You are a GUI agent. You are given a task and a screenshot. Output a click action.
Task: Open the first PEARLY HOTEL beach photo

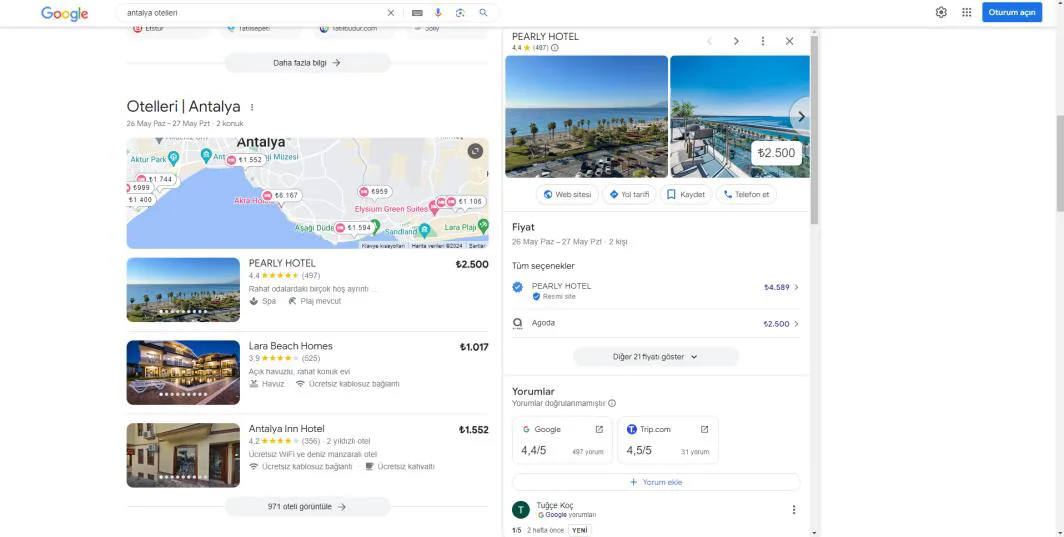(x=586, y=117)
